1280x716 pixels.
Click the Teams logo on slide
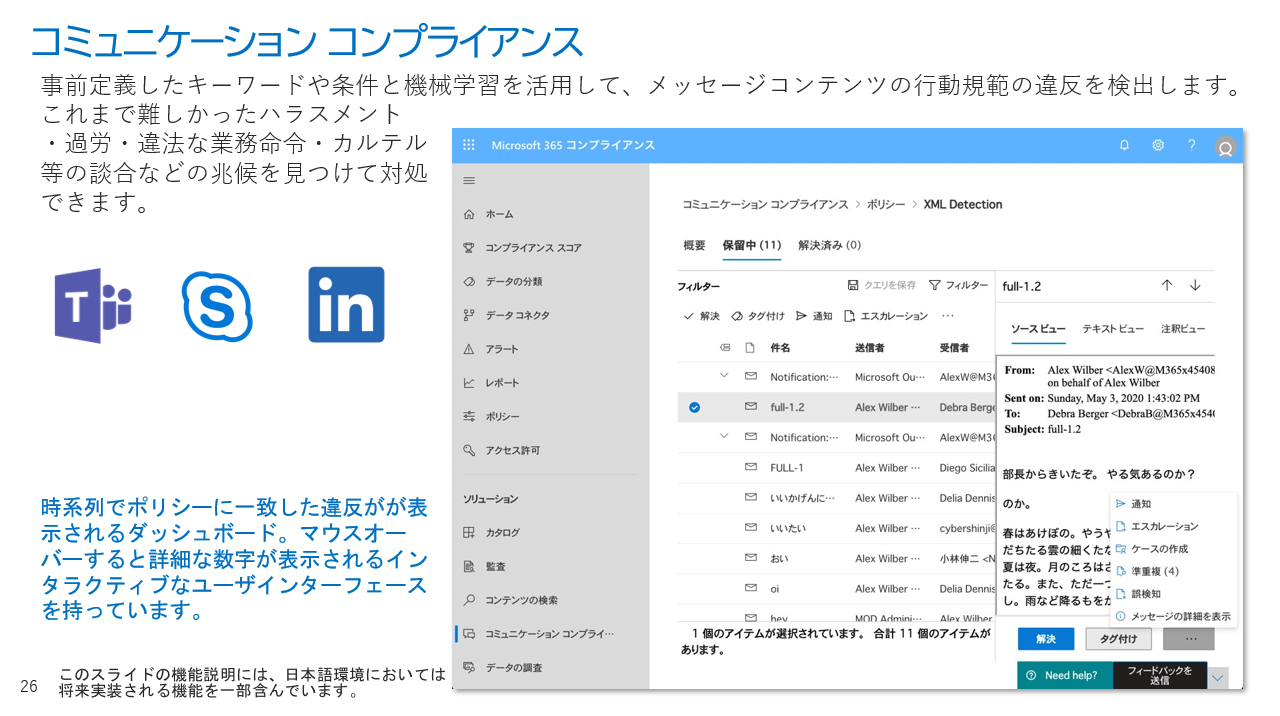[93, 305]
